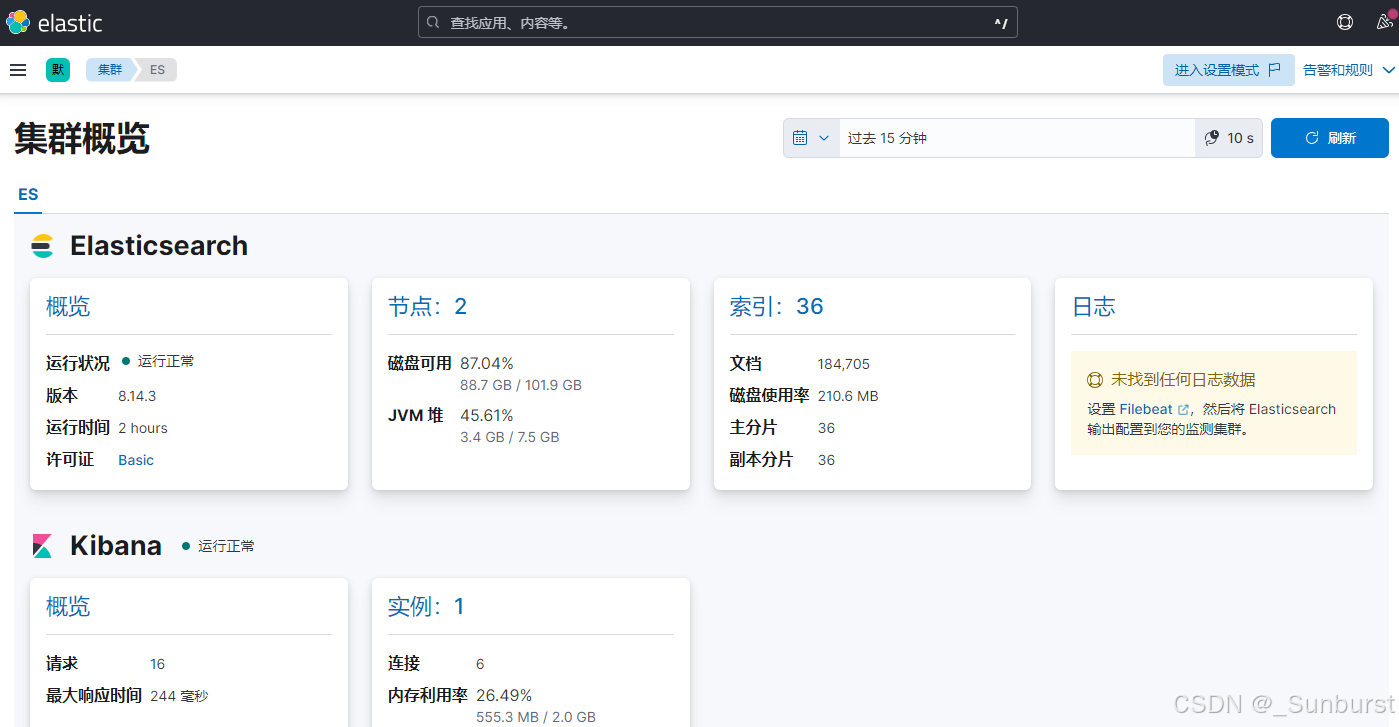Open the newsfeed notifications icon
The width and height of the screenshot is (1399, 727).
[1384, 22]
